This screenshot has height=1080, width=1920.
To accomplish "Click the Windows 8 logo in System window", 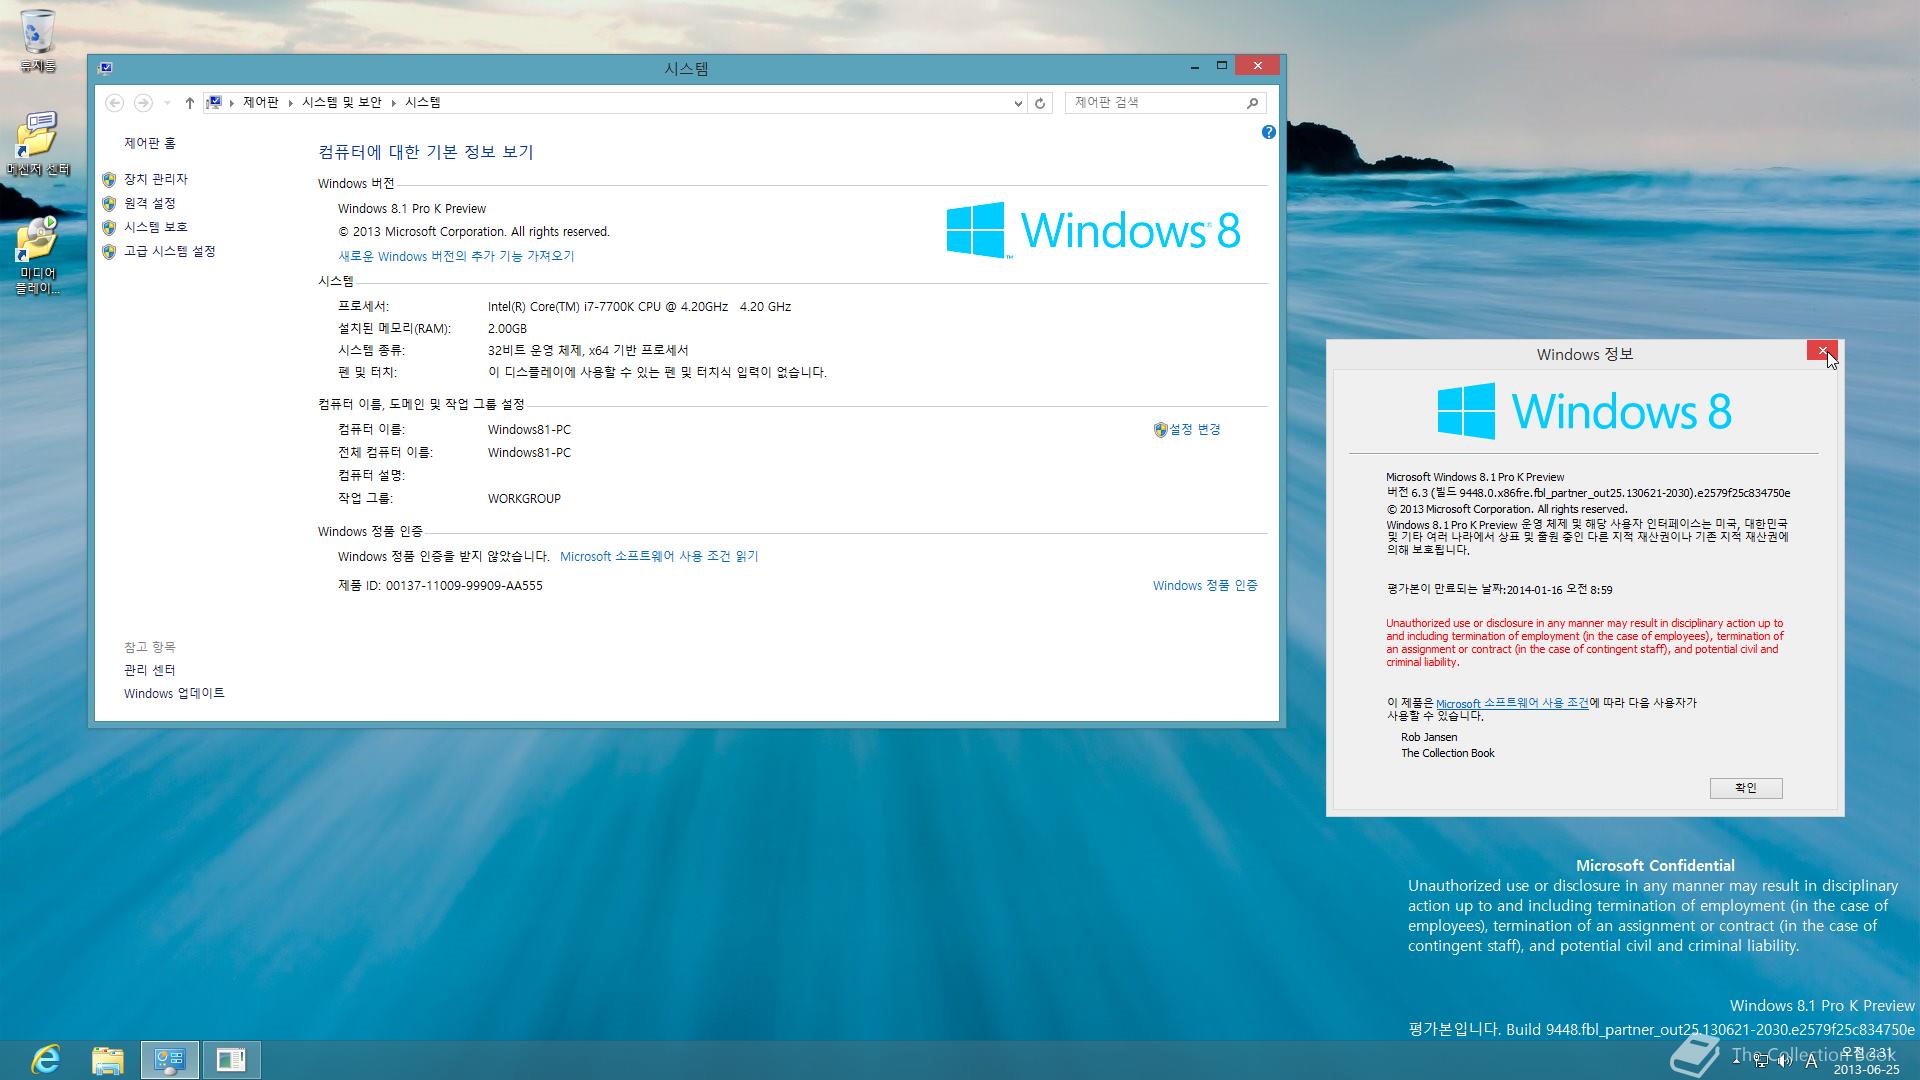I will click(x=1093, y=230).
